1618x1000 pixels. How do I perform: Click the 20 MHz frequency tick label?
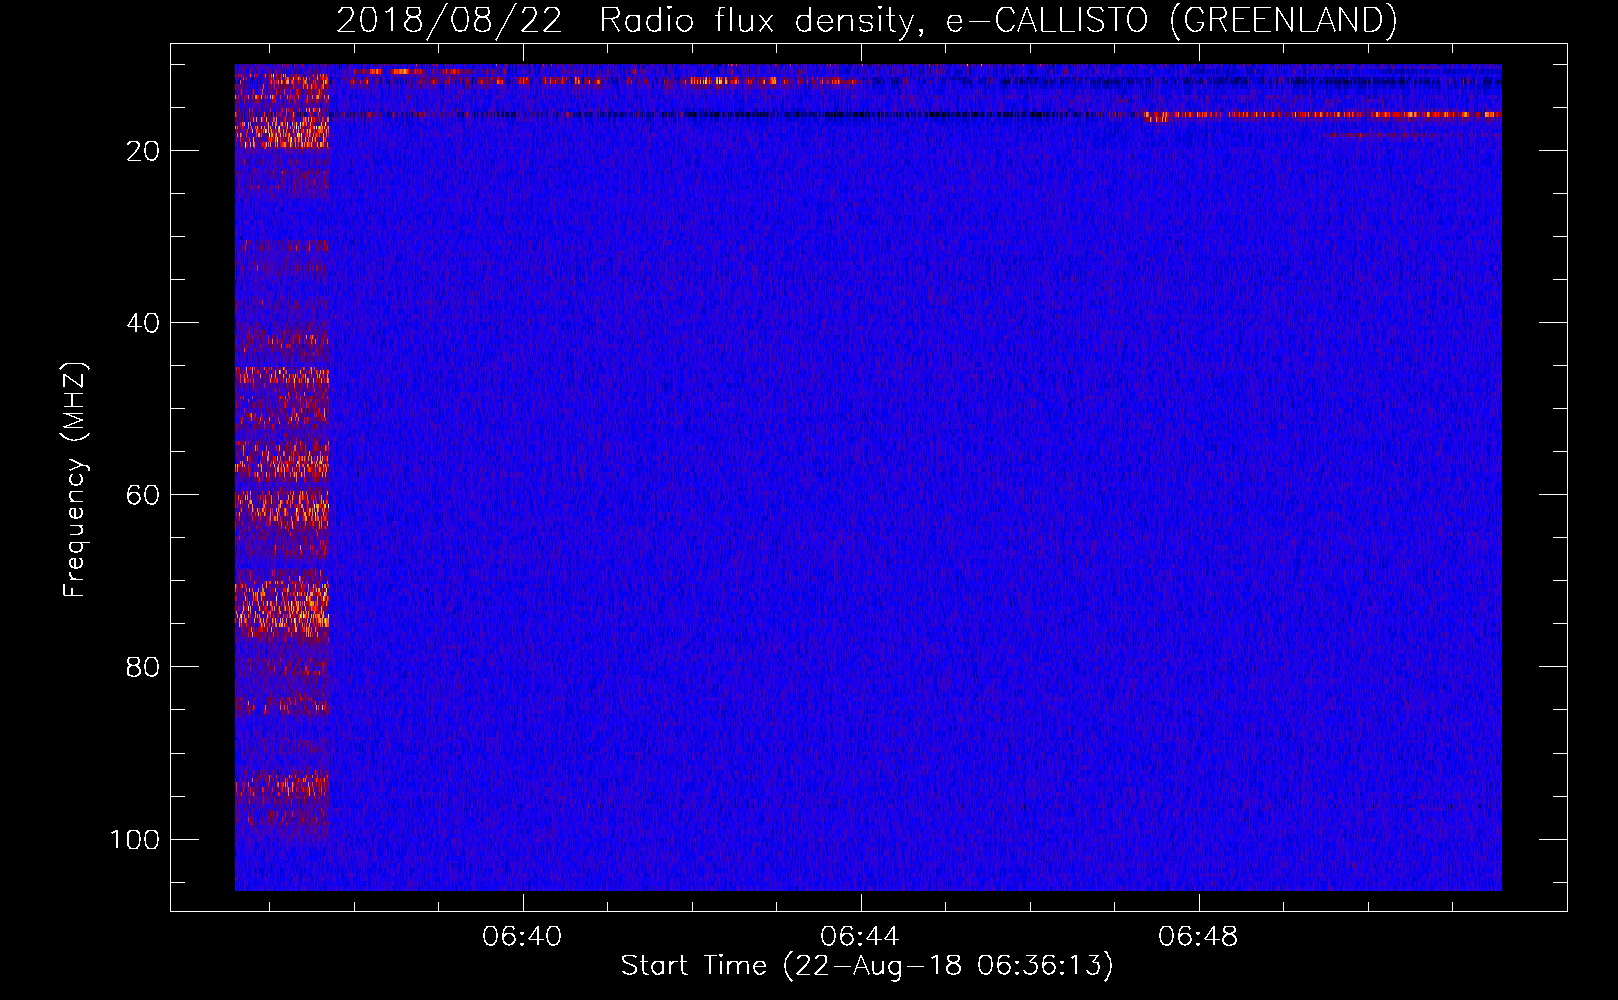[x=143, y=151]
